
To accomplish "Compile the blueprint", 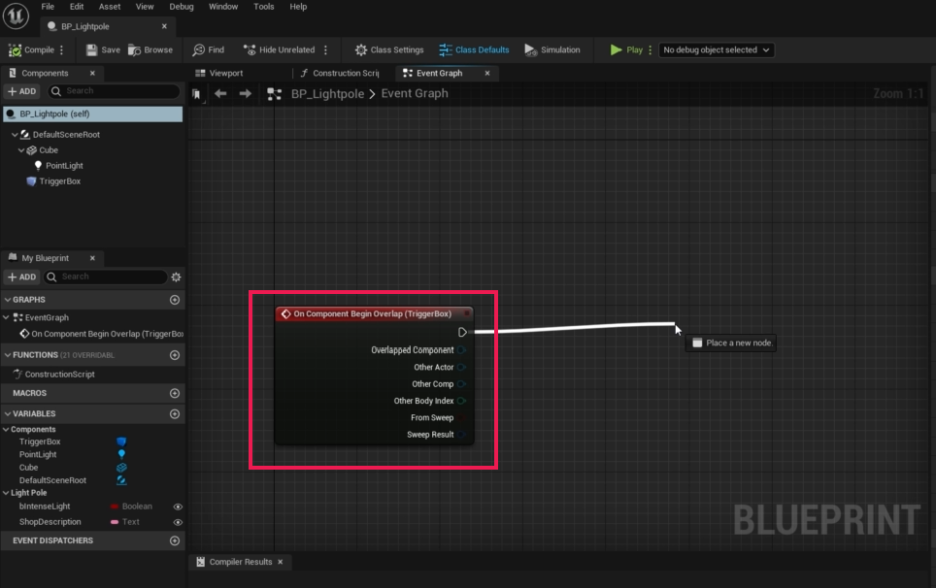I will tap(32, 50).
